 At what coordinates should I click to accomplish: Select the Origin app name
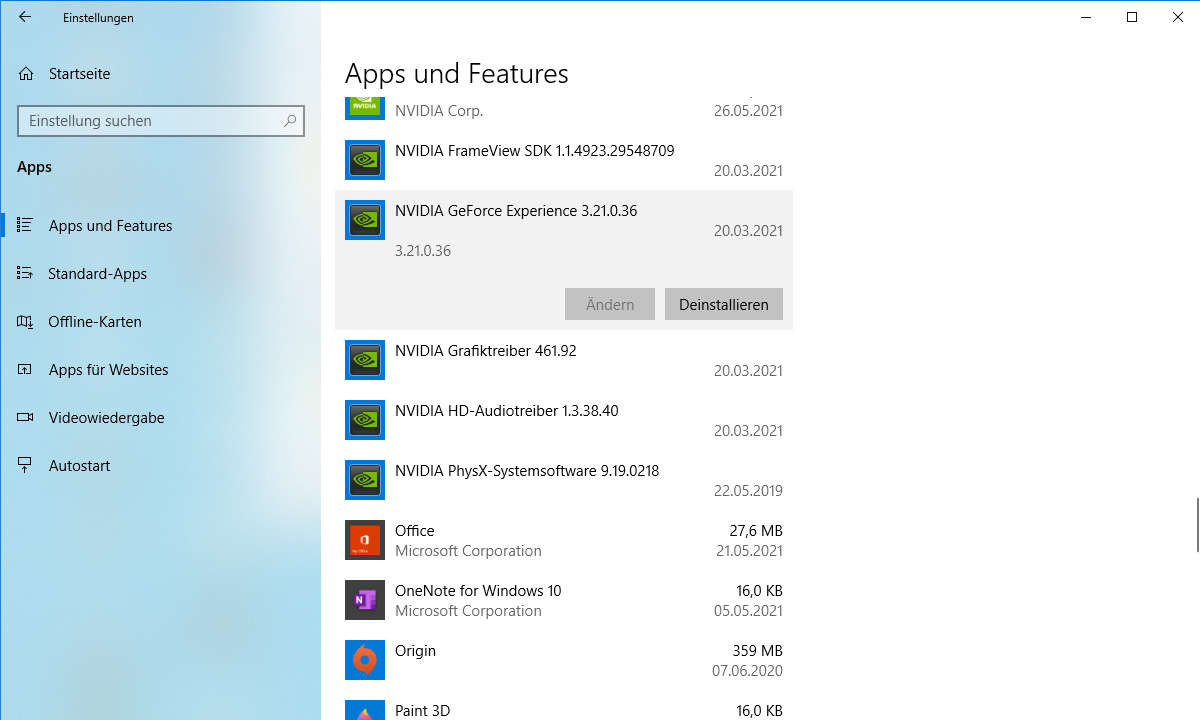coord(415,651)
